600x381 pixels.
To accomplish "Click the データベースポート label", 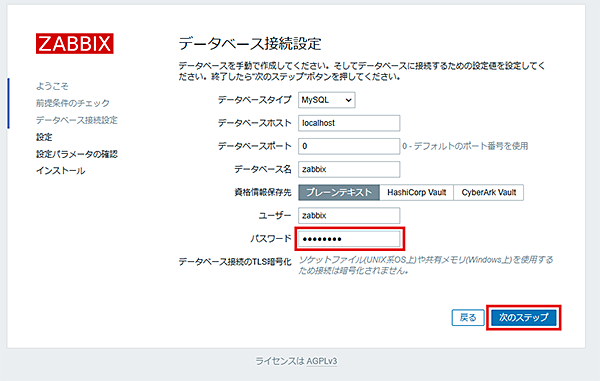I will click(x=254, y=146).
